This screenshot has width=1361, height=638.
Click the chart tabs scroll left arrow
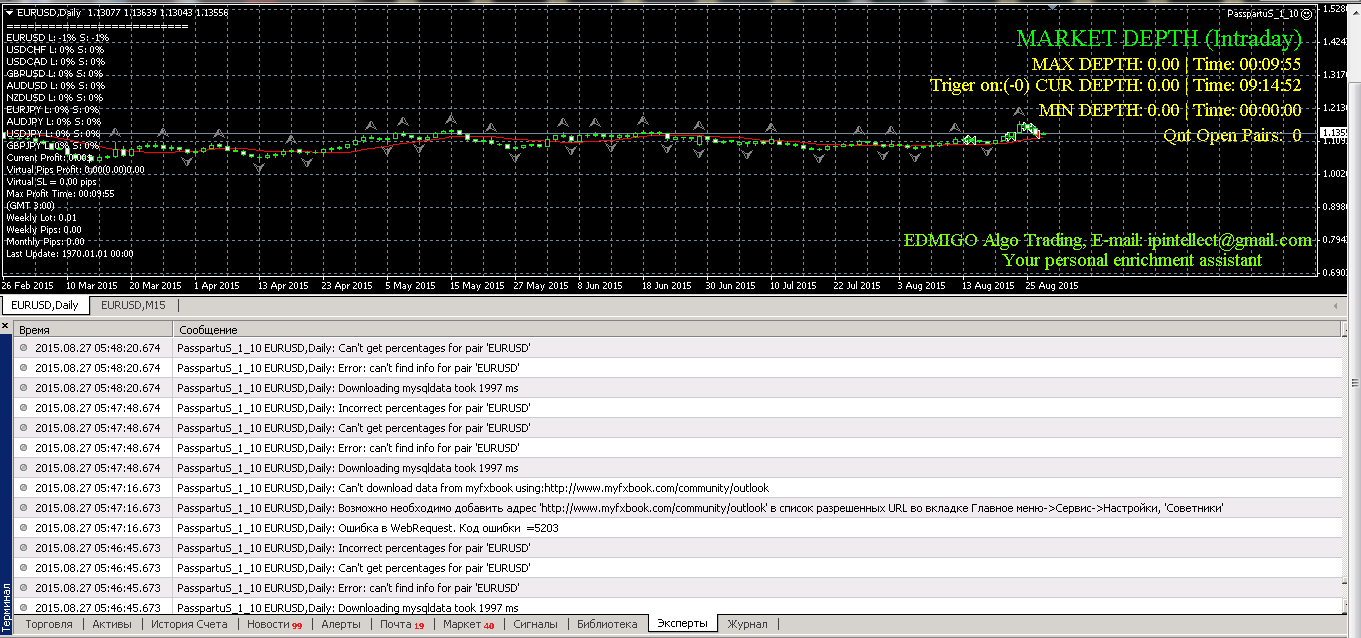click(x=1337, y=305)
